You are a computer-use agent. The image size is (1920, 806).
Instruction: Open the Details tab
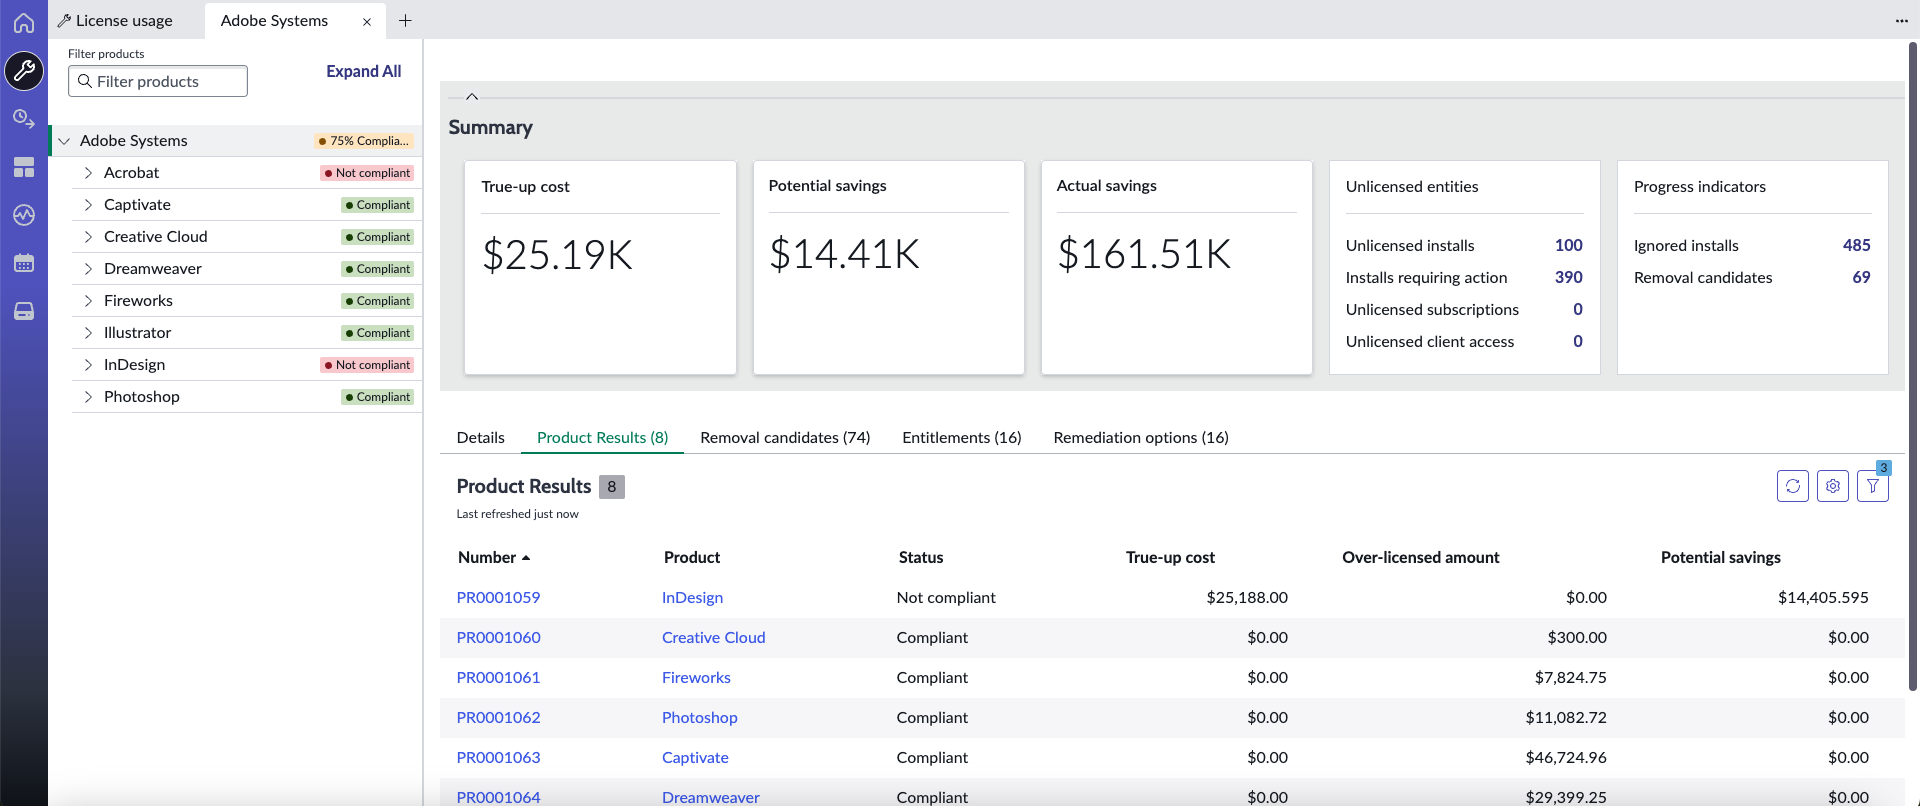point(481,437)
